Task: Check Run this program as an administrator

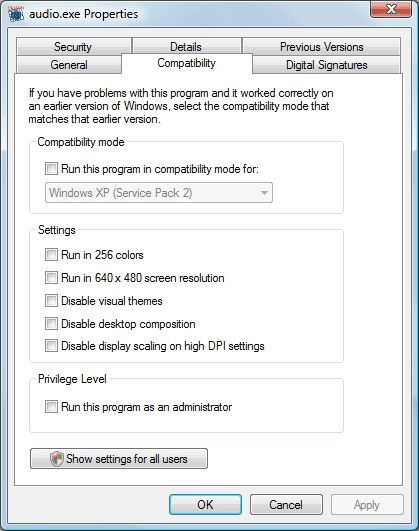Action: (x=51, y=407)
